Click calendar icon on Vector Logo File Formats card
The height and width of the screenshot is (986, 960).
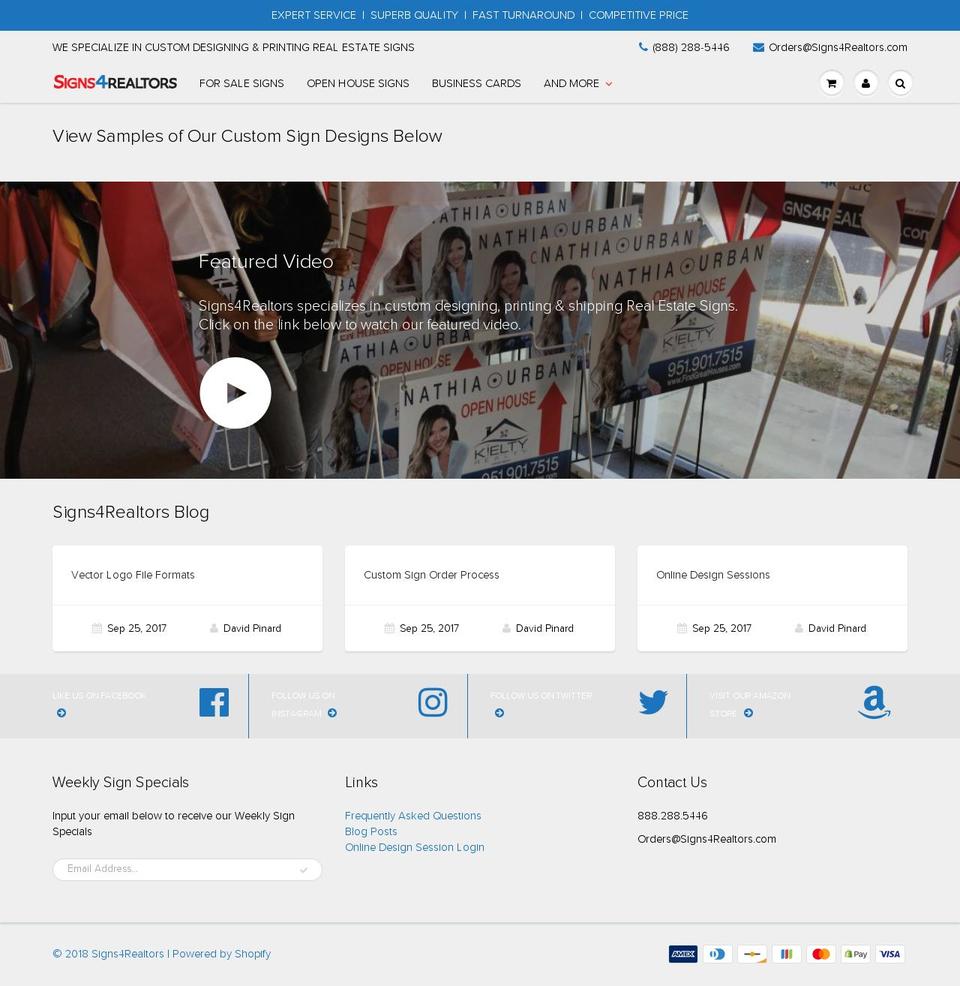pos(97,628)
